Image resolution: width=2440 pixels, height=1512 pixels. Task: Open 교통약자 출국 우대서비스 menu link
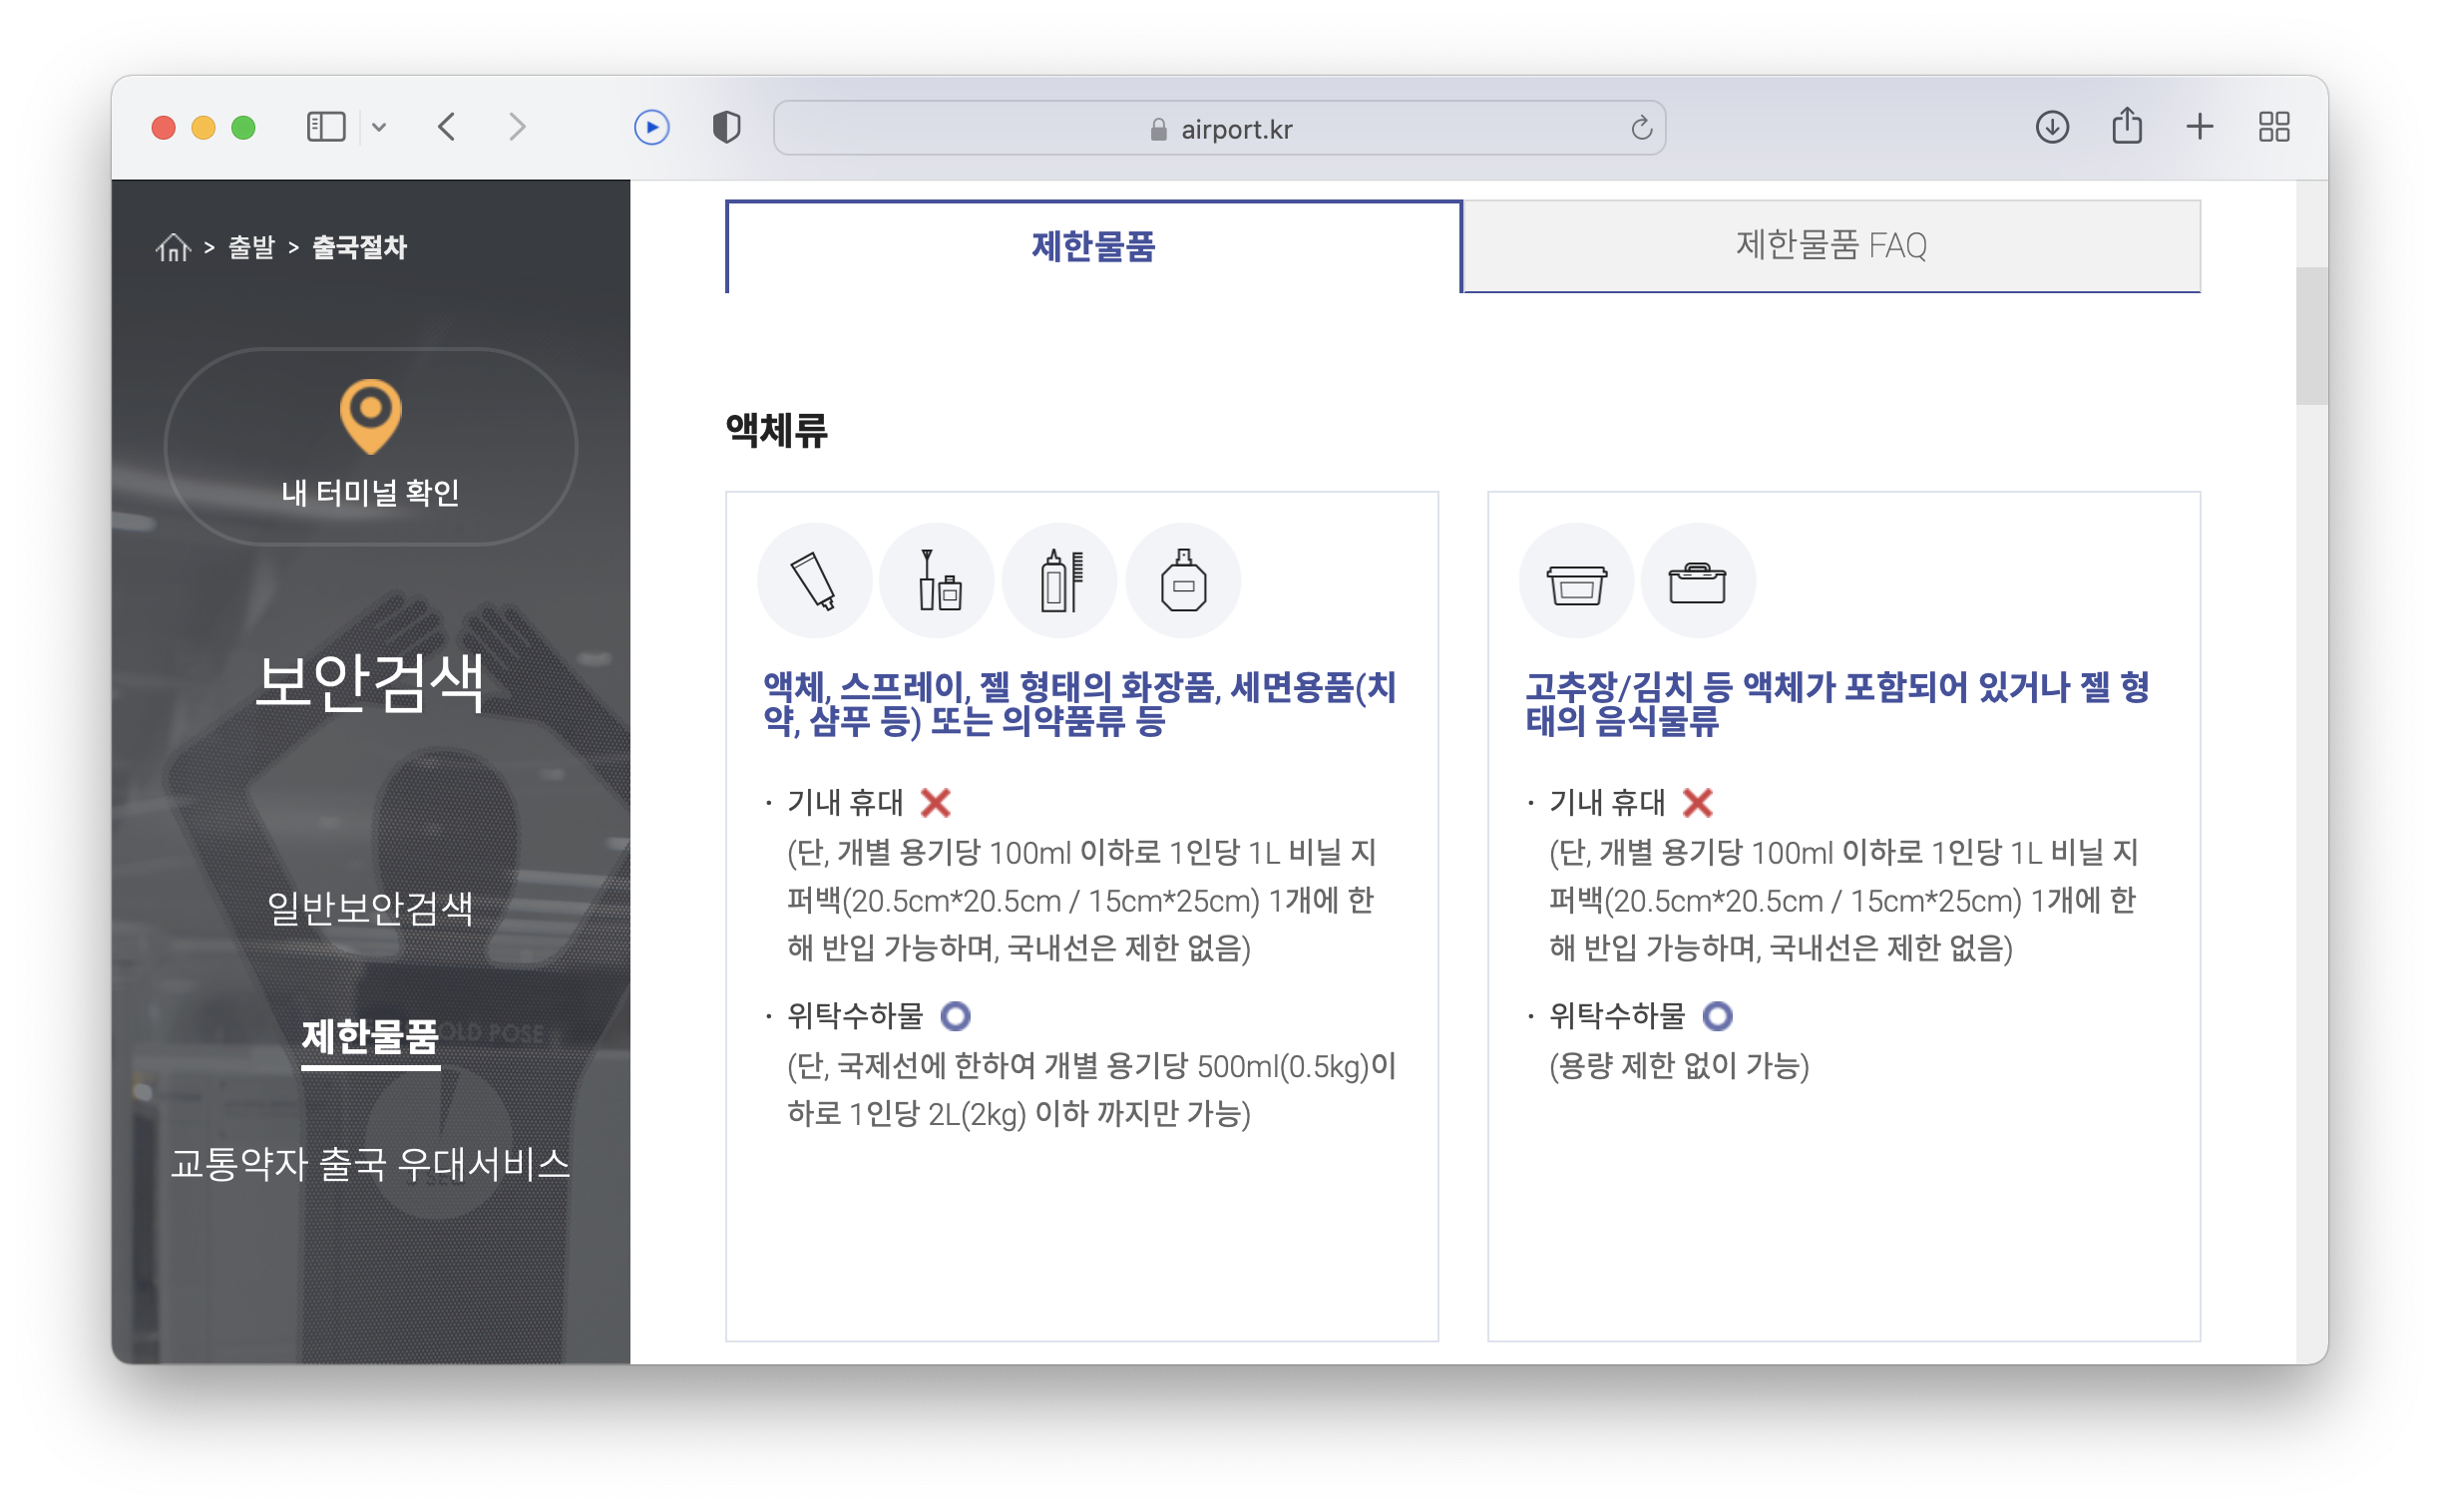click(370, 1164)
